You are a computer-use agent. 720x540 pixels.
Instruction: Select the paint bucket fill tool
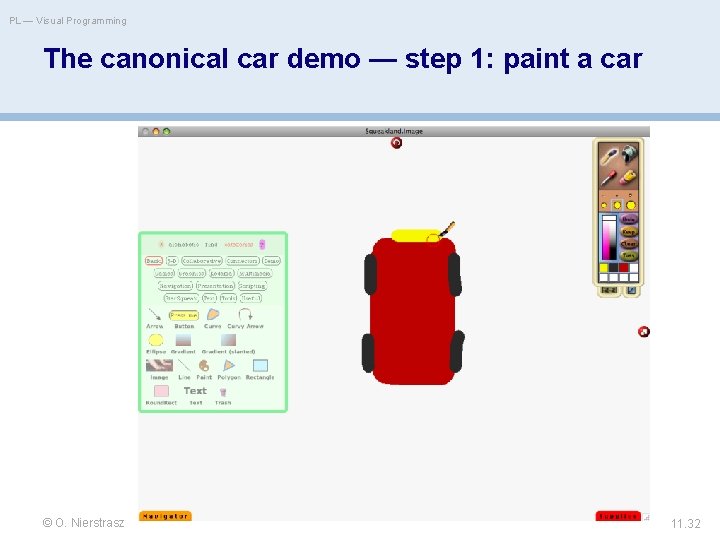pos(630,155)
